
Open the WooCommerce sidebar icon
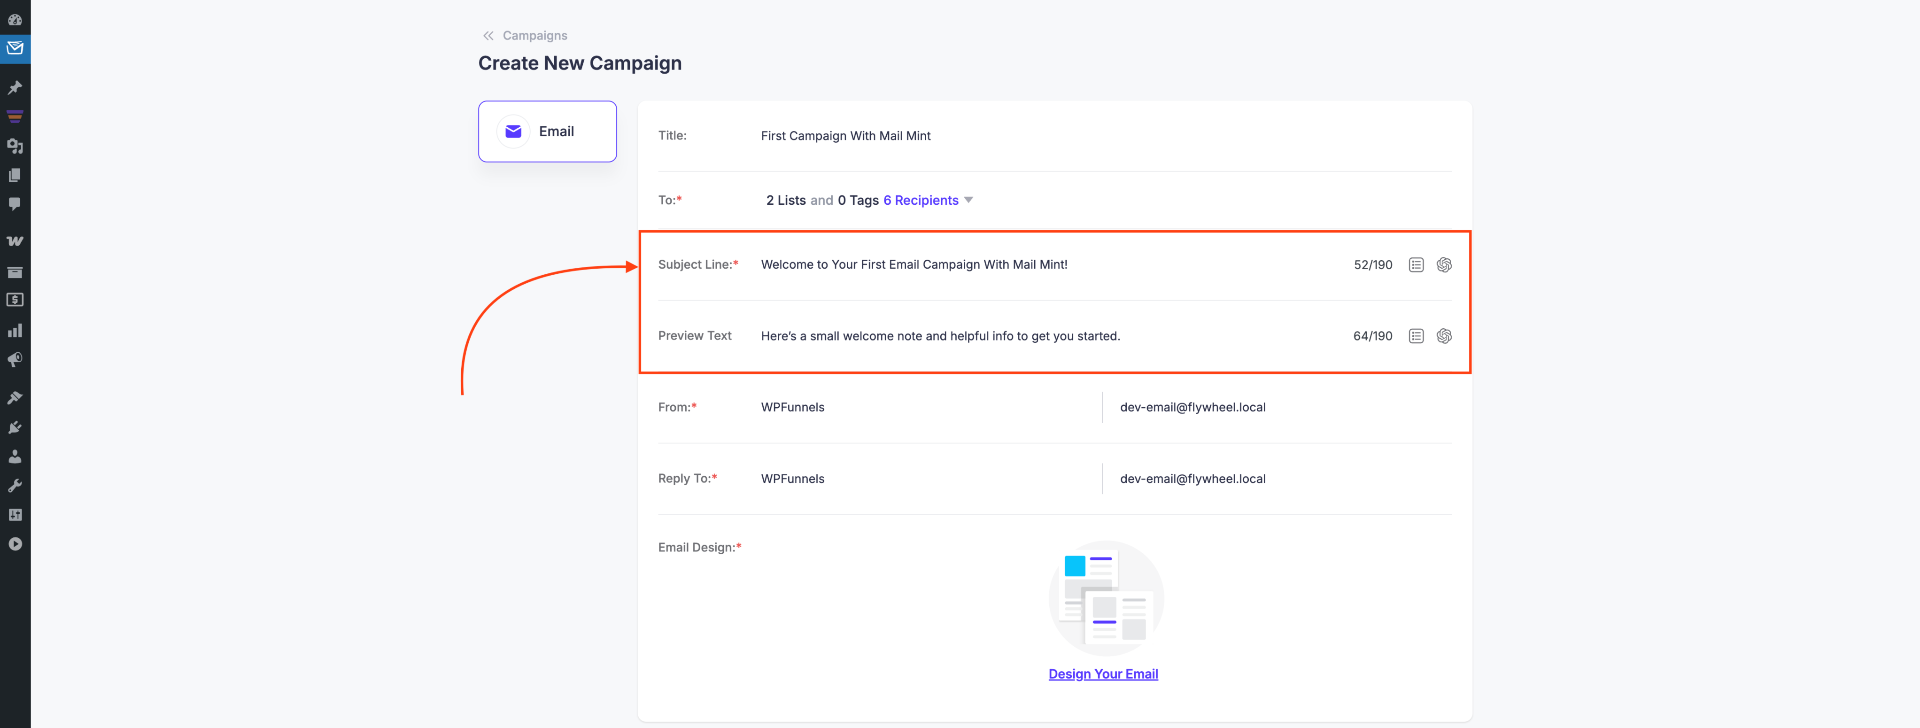15,241
